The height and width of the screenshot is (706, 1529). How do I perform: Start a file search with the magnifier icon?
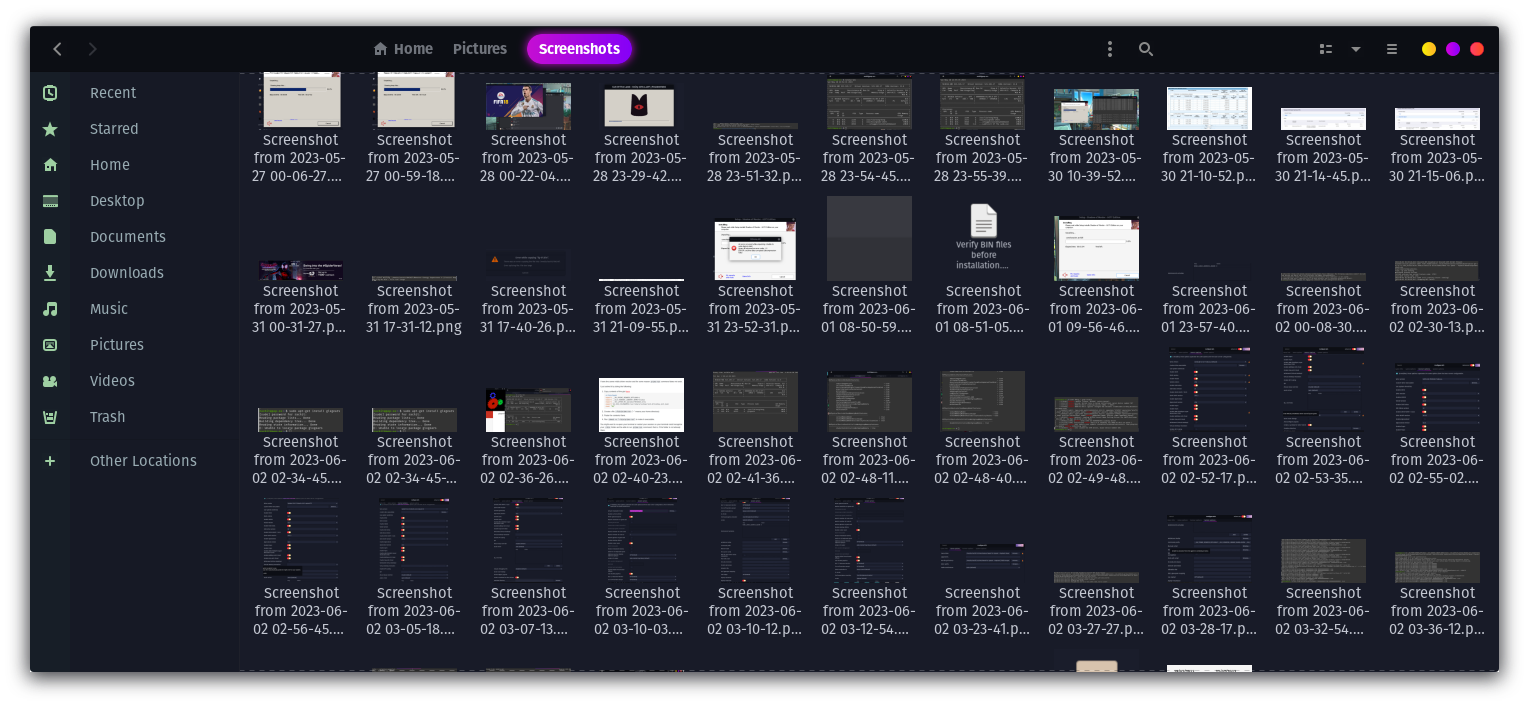click(1146, 49)
